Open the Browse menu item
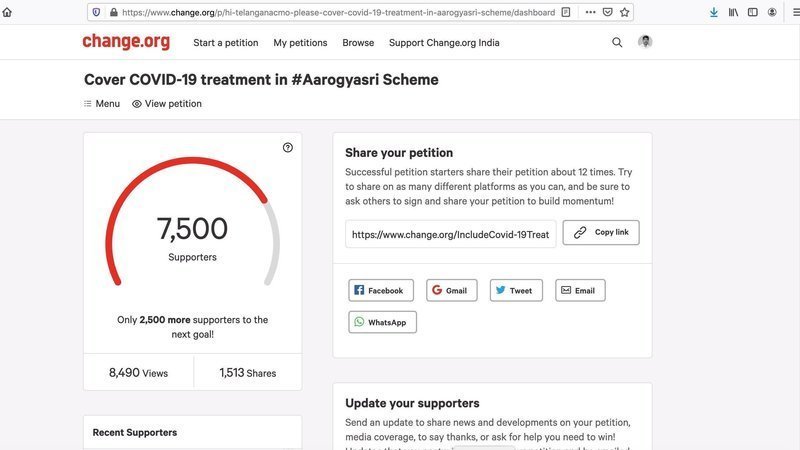800x450 pixels. [x=358, y=43]
